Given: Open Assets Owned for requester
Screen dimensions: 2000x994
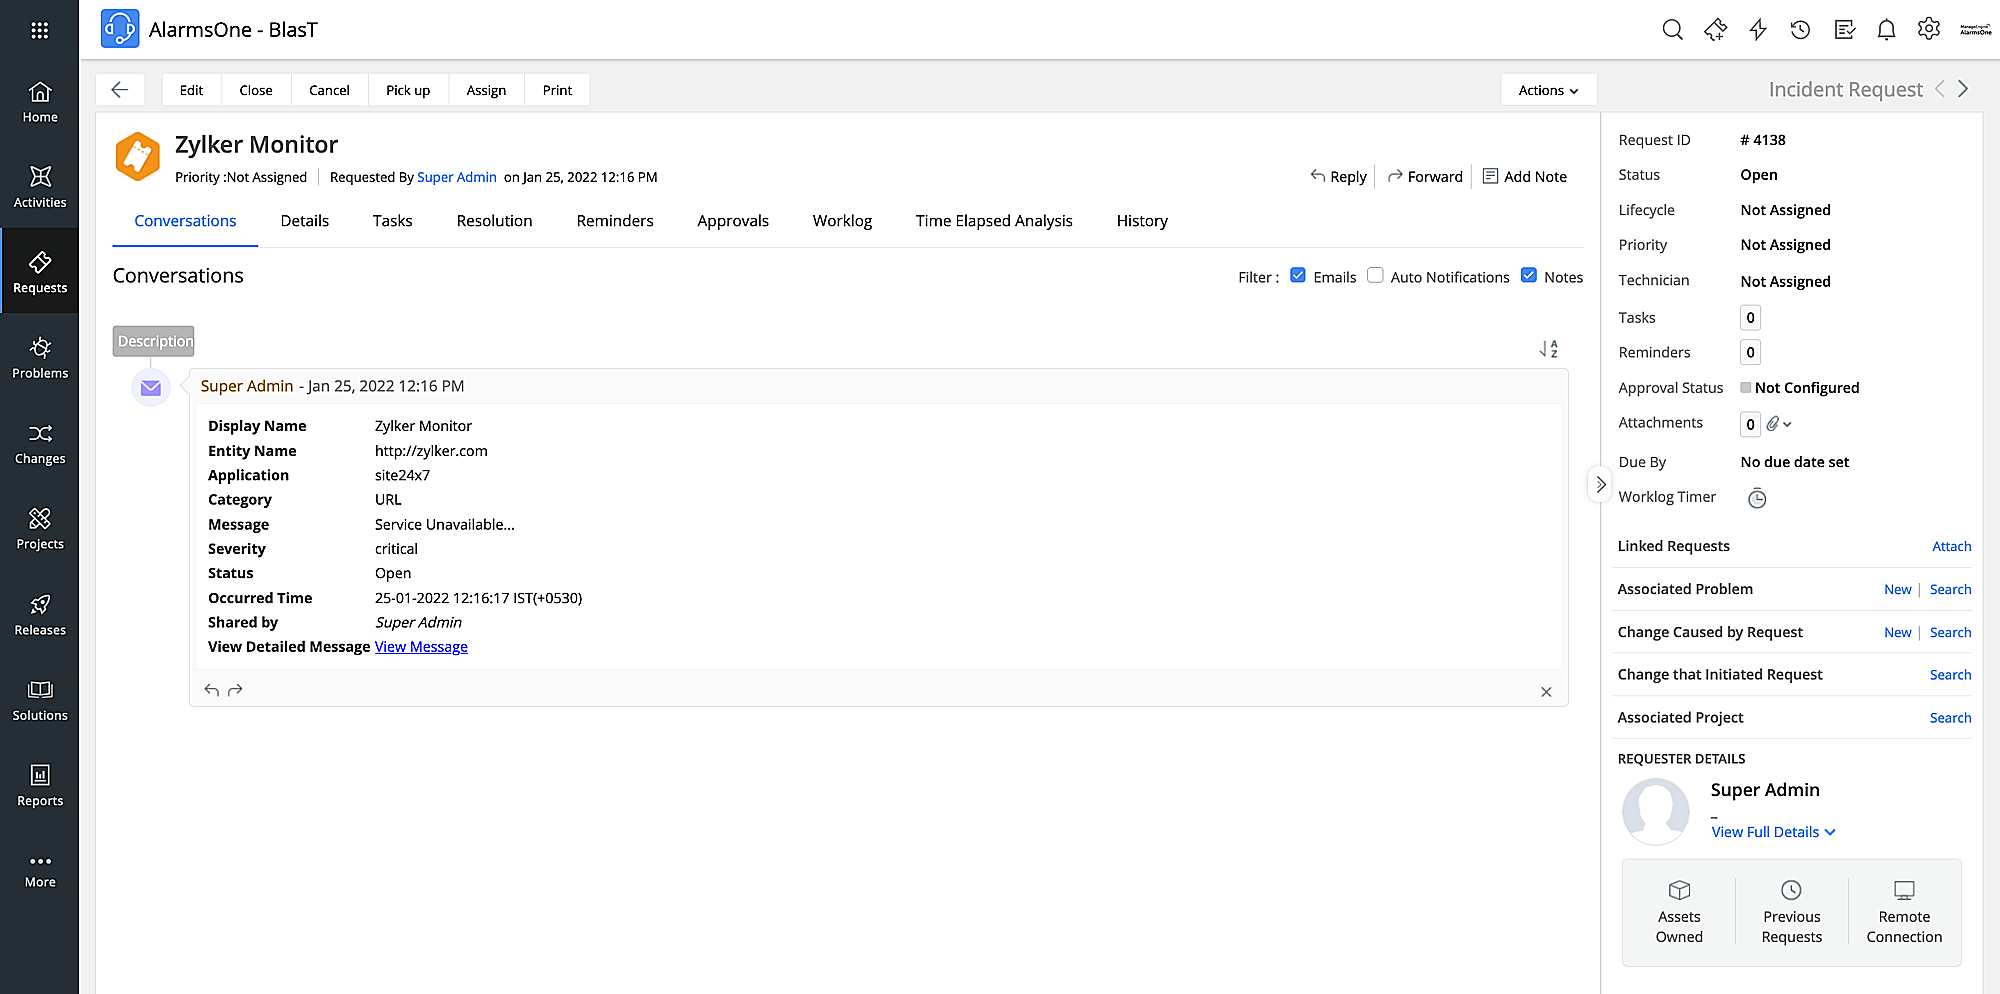Looking at the screenshot, I should coord(1679,912).
